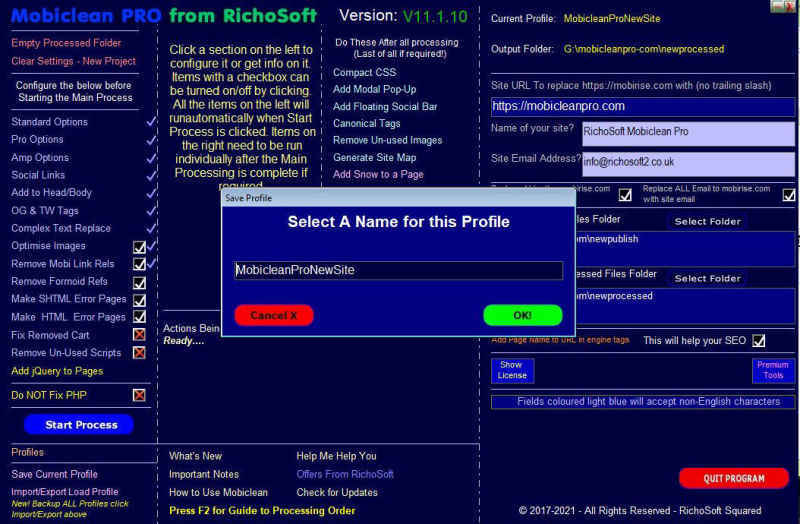
Task: Click Add jQuery to Pages
Action: tap(57, 371)
